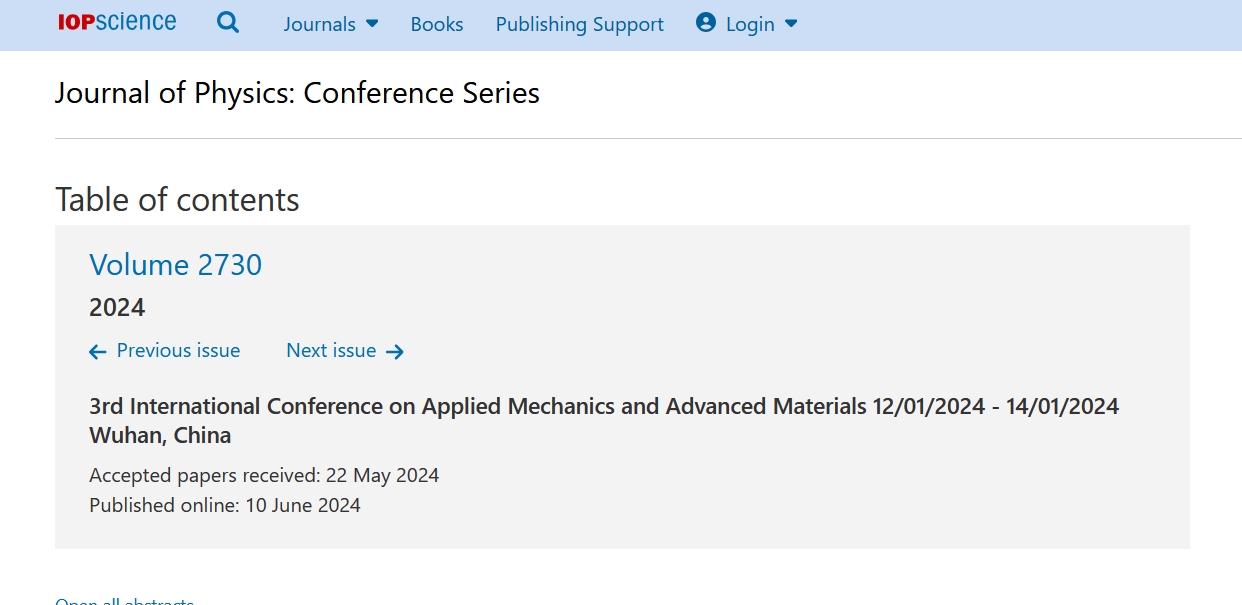Click the Table of contents heading
The width and height of the screenshot is (1242, 605).
point(177,199)
